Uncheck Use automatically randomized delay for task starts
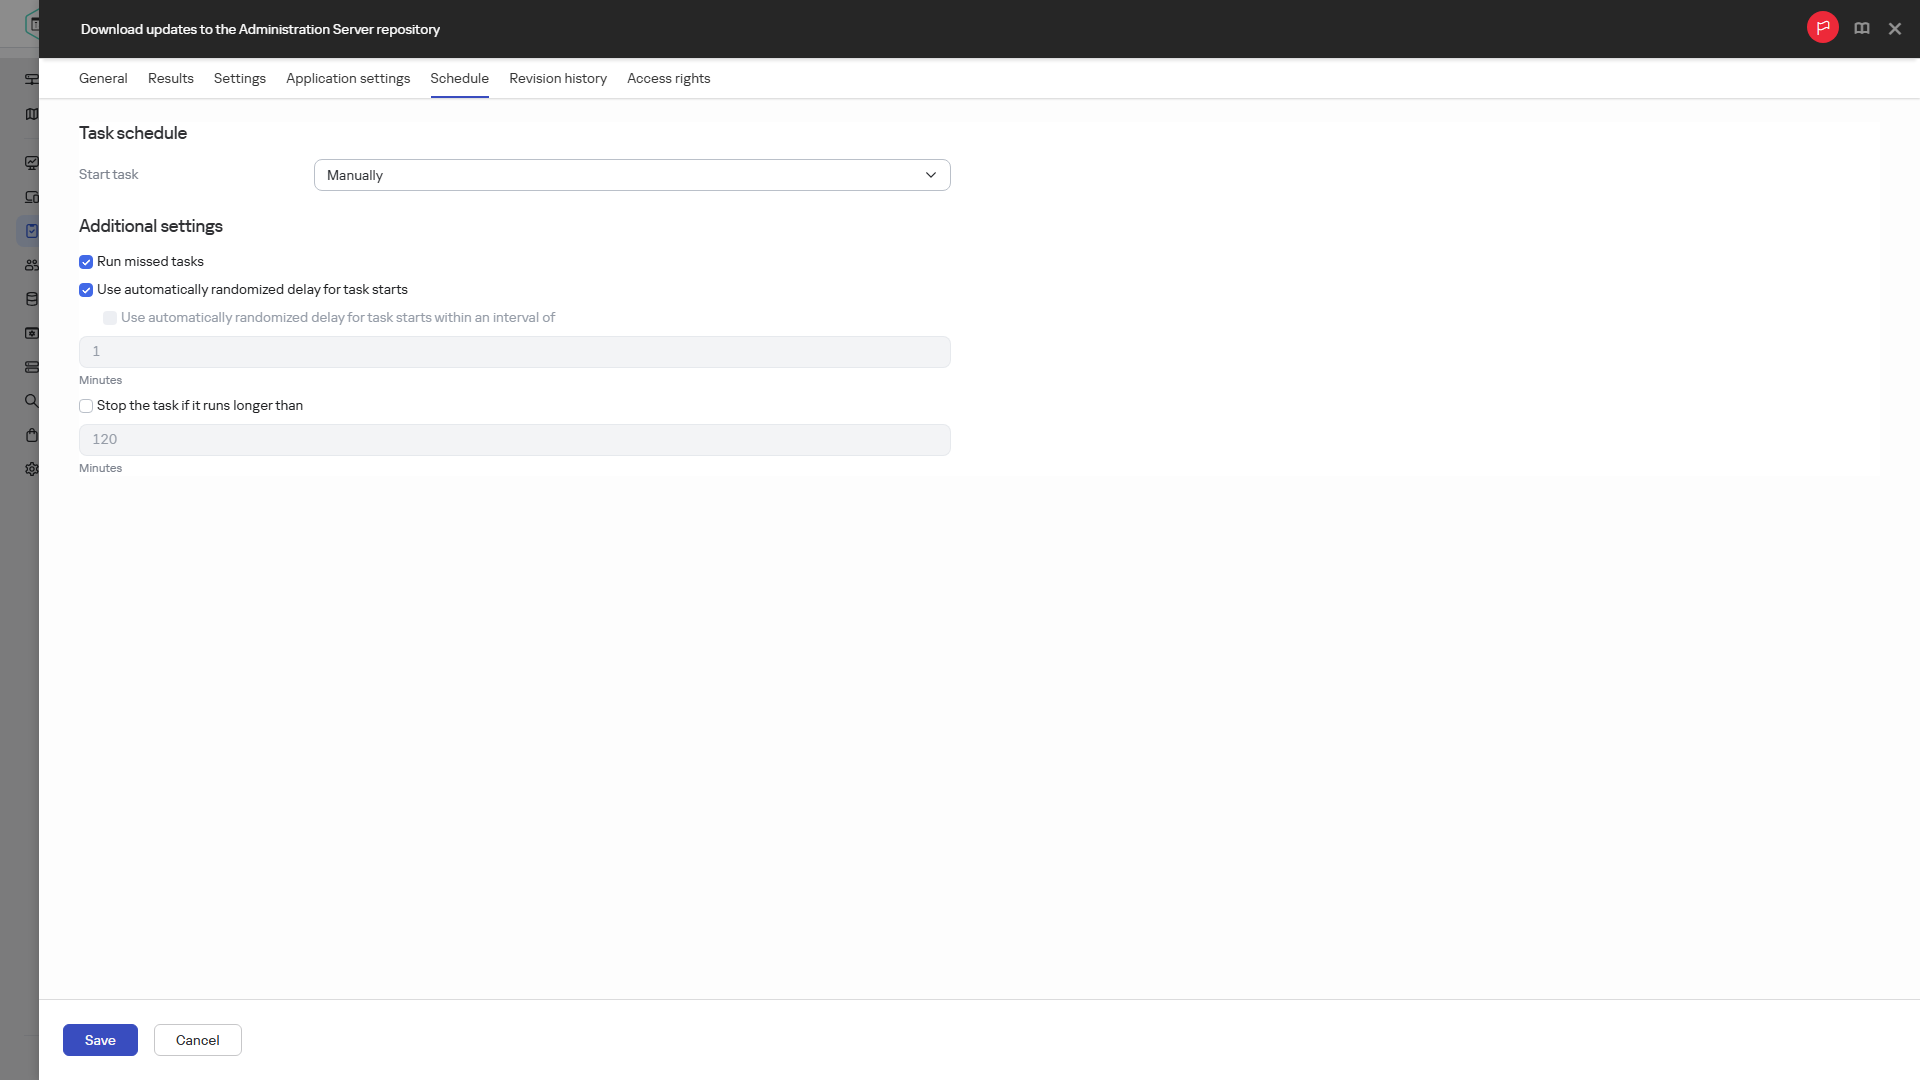This screenshot has height=1080, width=1920. pyautogui.click(x=86, y=290)
